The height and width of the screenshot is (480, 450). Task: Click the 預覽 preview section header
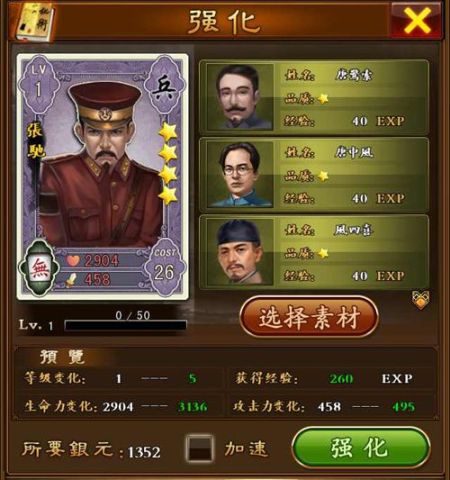[62, 357]
